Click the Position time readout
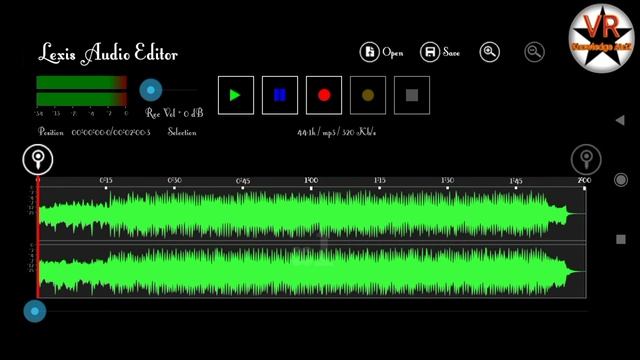This screenshot has height=360, width=640. tap(111, 132)
